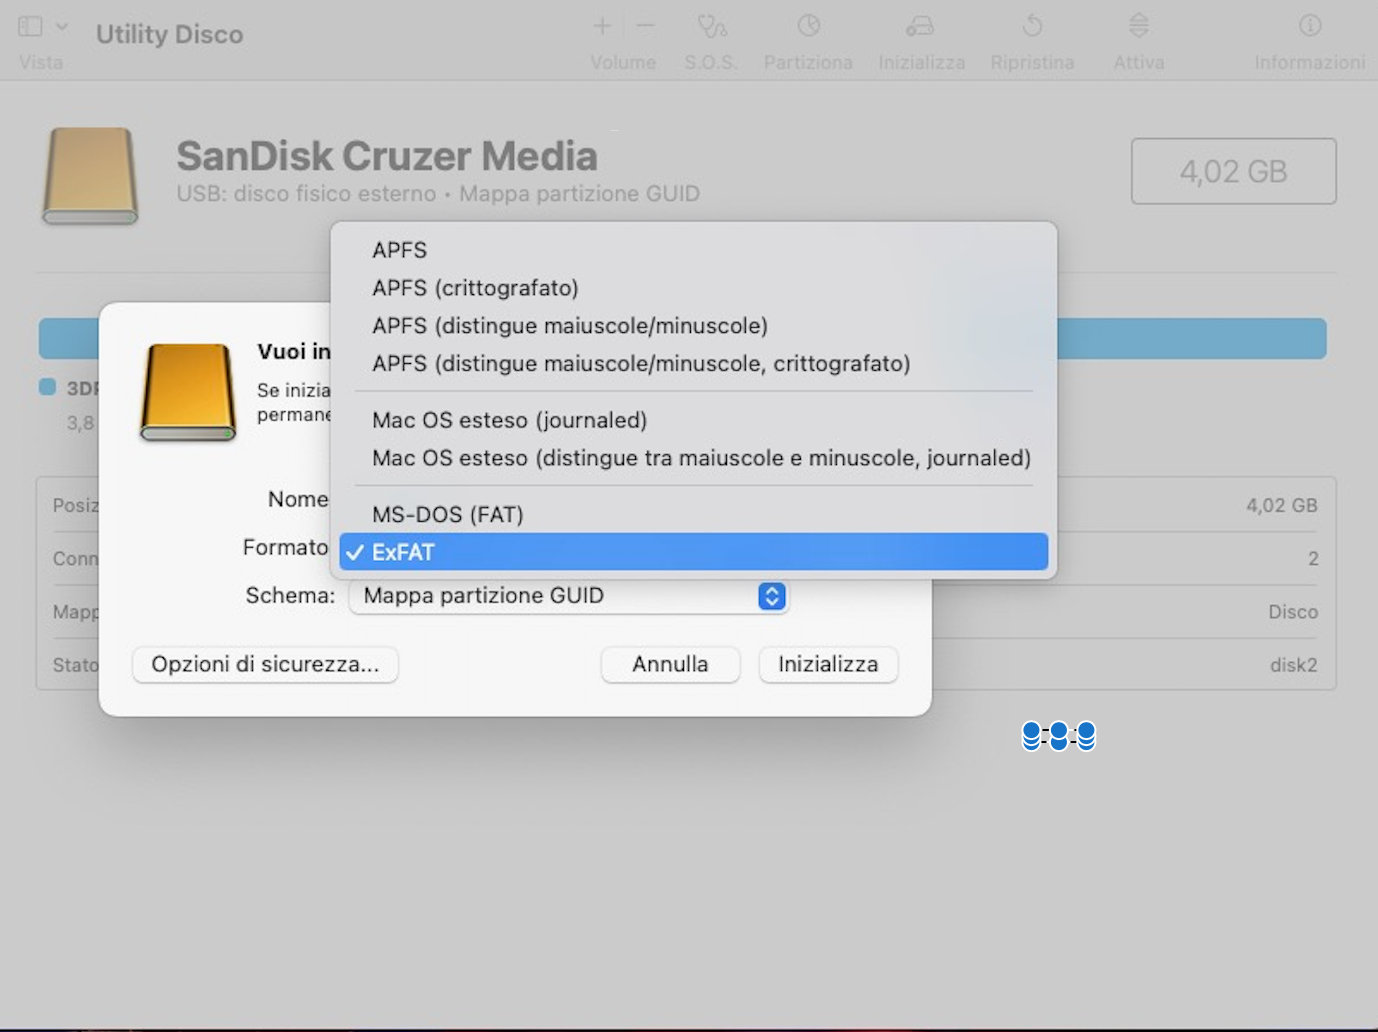Click the blue stacked disks icon
1378x1032 pixels.
[1058, 736]
